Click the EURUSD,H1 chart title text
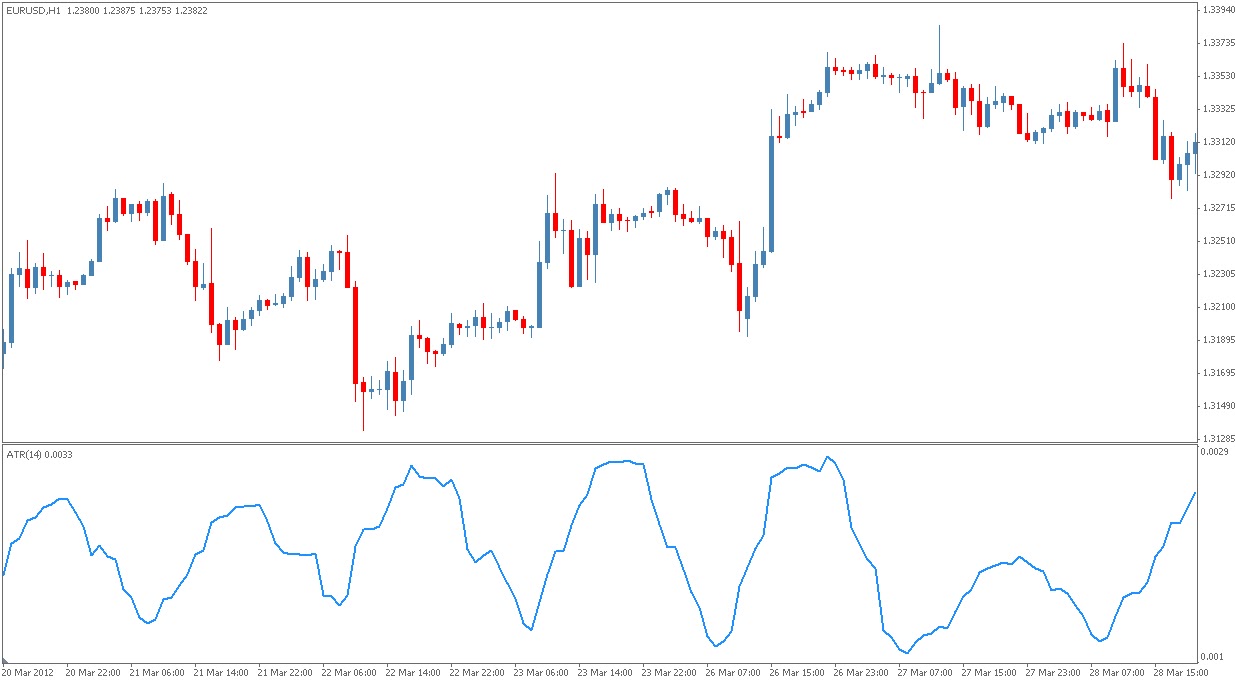1235x680 pixels. click(x=32, y=10)
